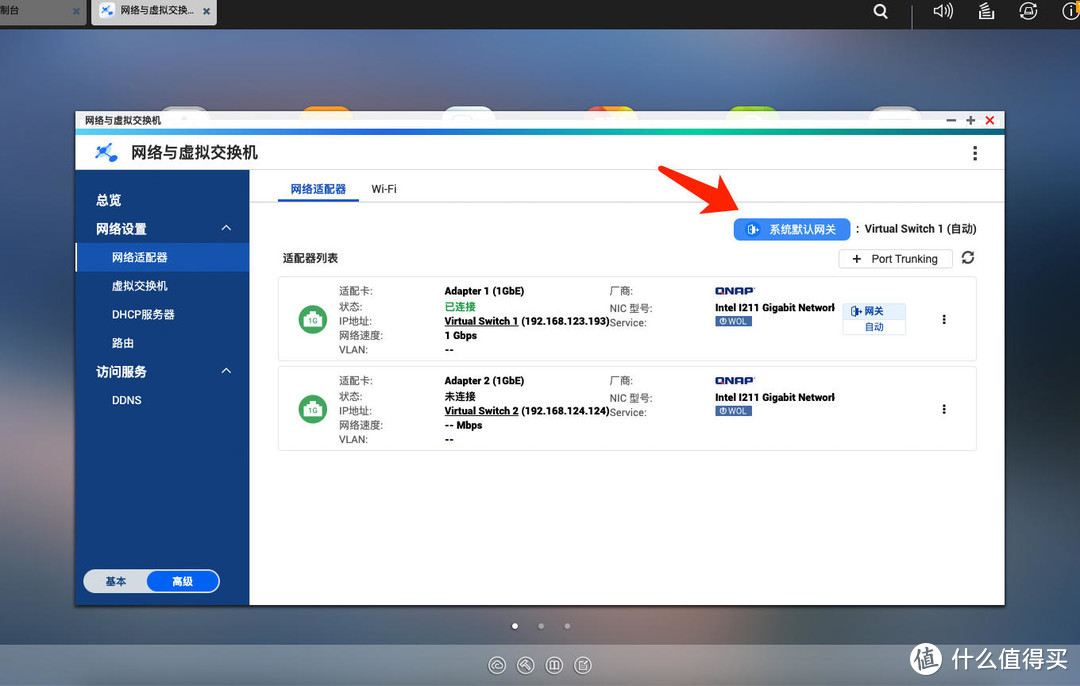Click third desktop dock icon at bottom

click(x=554, y=665)
